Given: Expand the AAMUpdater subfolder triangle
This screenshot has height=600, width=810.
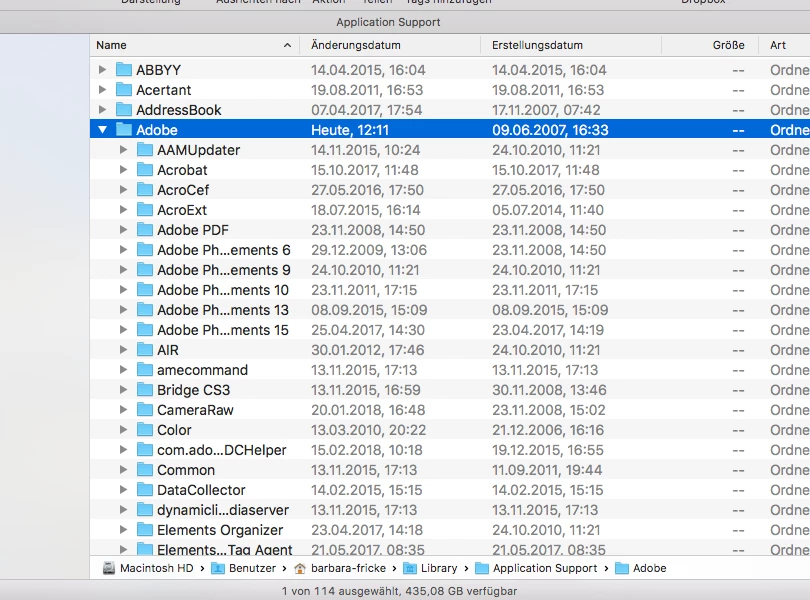Looking at the screenshot, I should coord(123,150).
